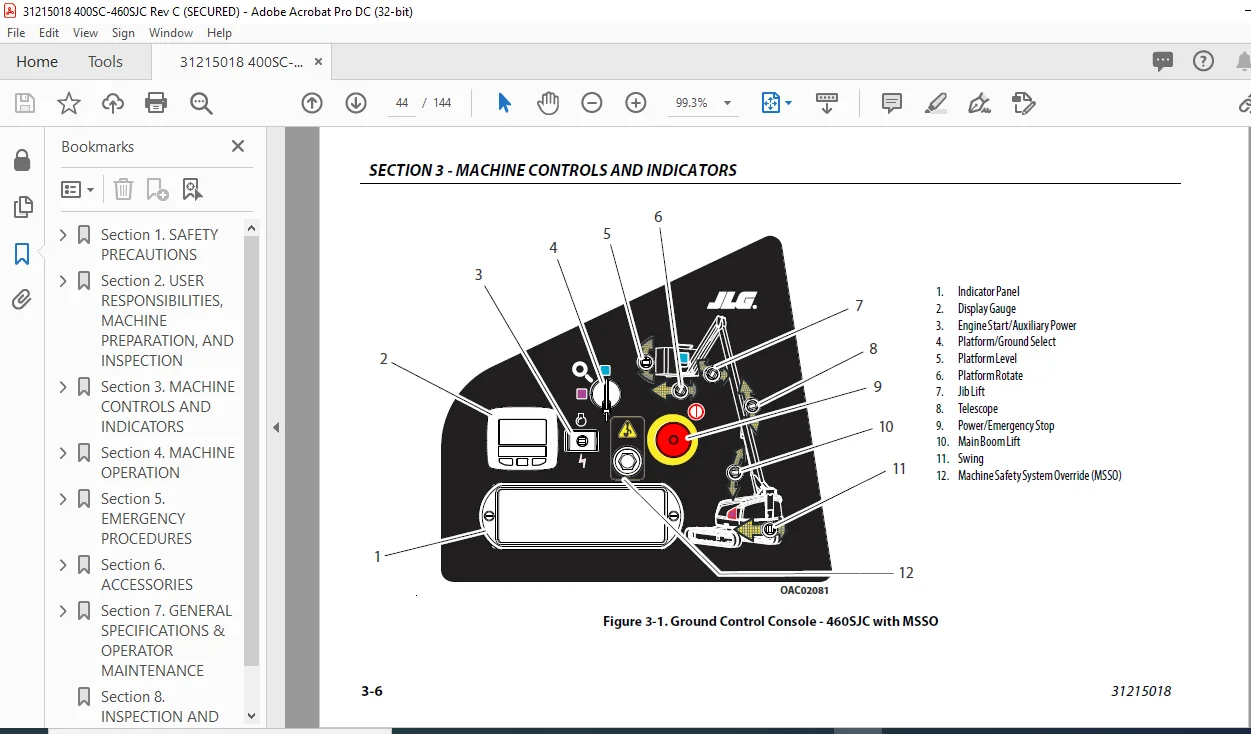1251x734 pixels.
Task: Click the Sign document pen icon
Action: (x=980, y=103)
